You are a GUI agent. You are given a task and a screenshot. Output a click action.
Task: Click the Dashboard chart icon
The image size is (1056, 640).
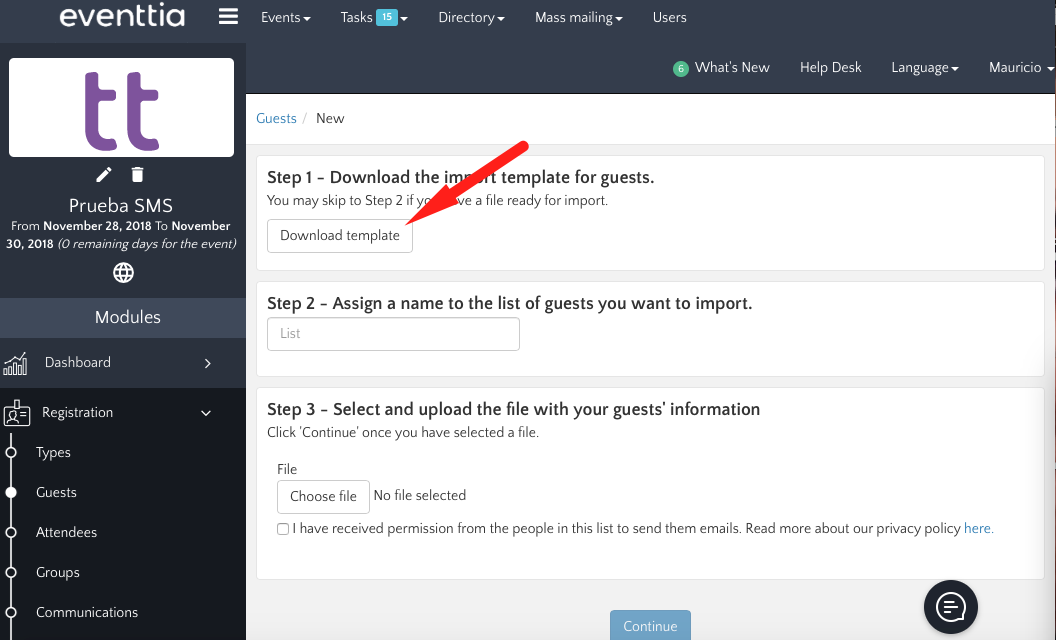point(15,363)
